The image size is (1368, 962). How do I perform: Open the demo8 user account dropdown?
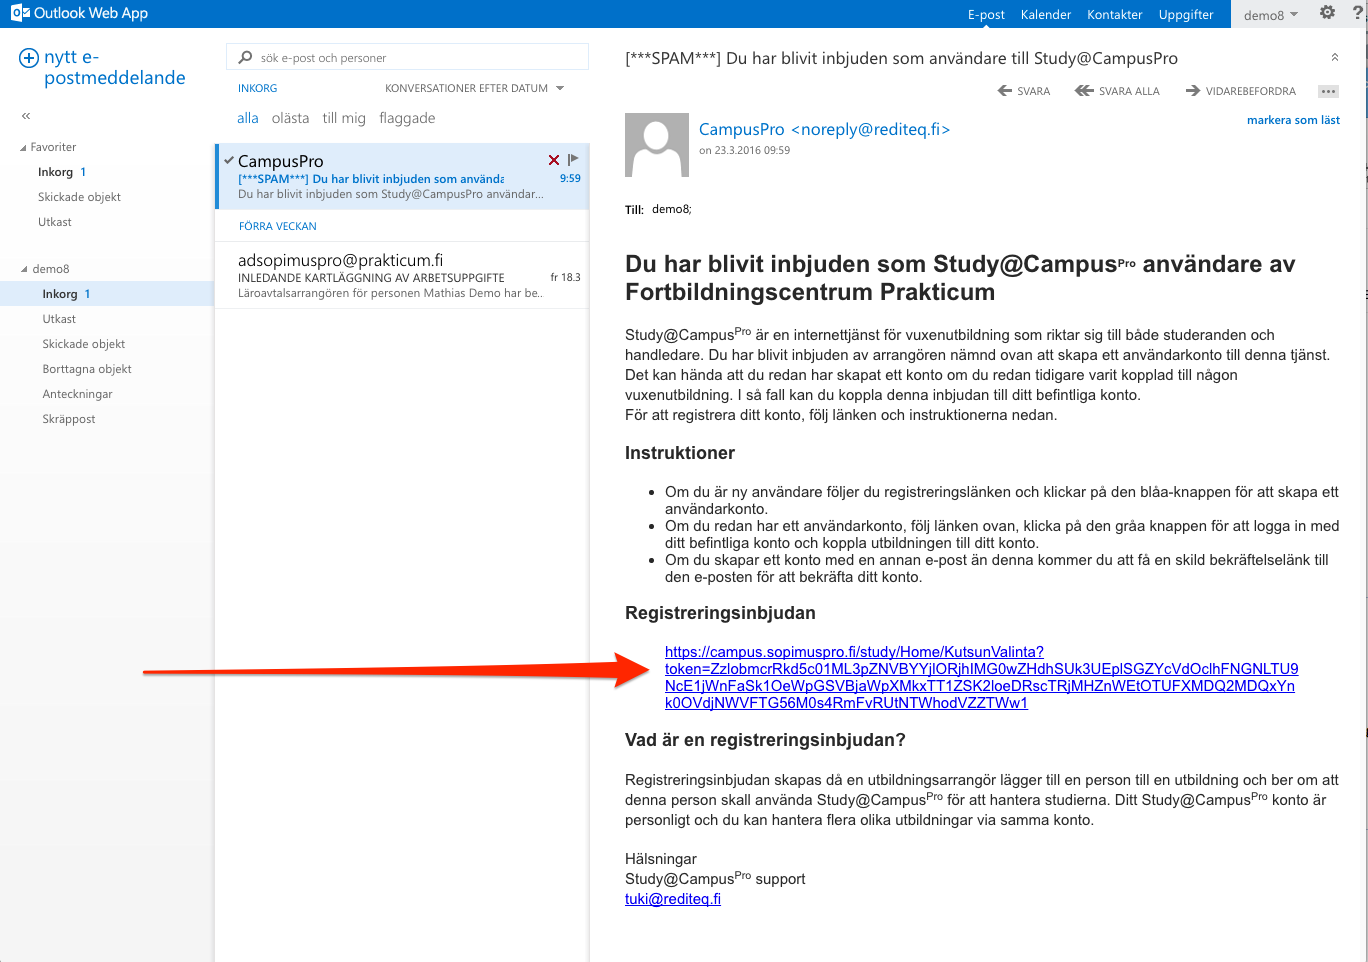(x=1271, y=15)
